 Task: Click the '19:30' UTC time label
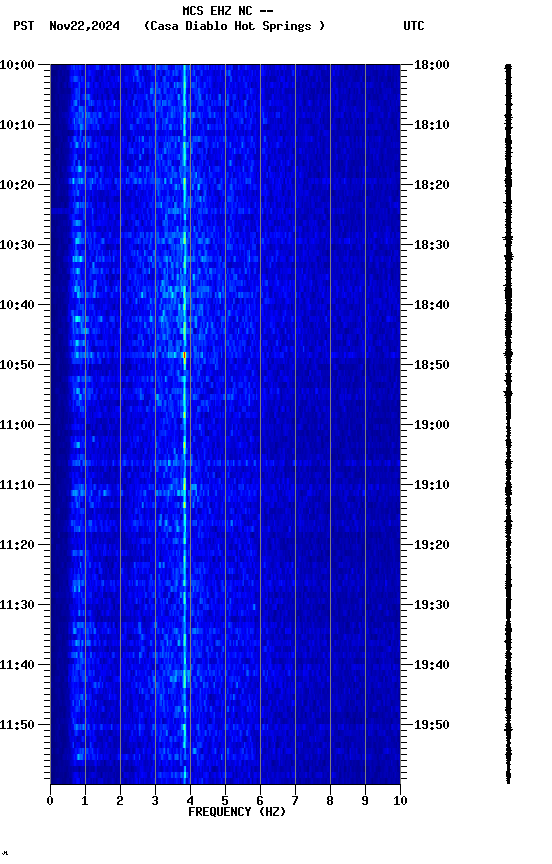pyautogui.click(x=432, y=605)
